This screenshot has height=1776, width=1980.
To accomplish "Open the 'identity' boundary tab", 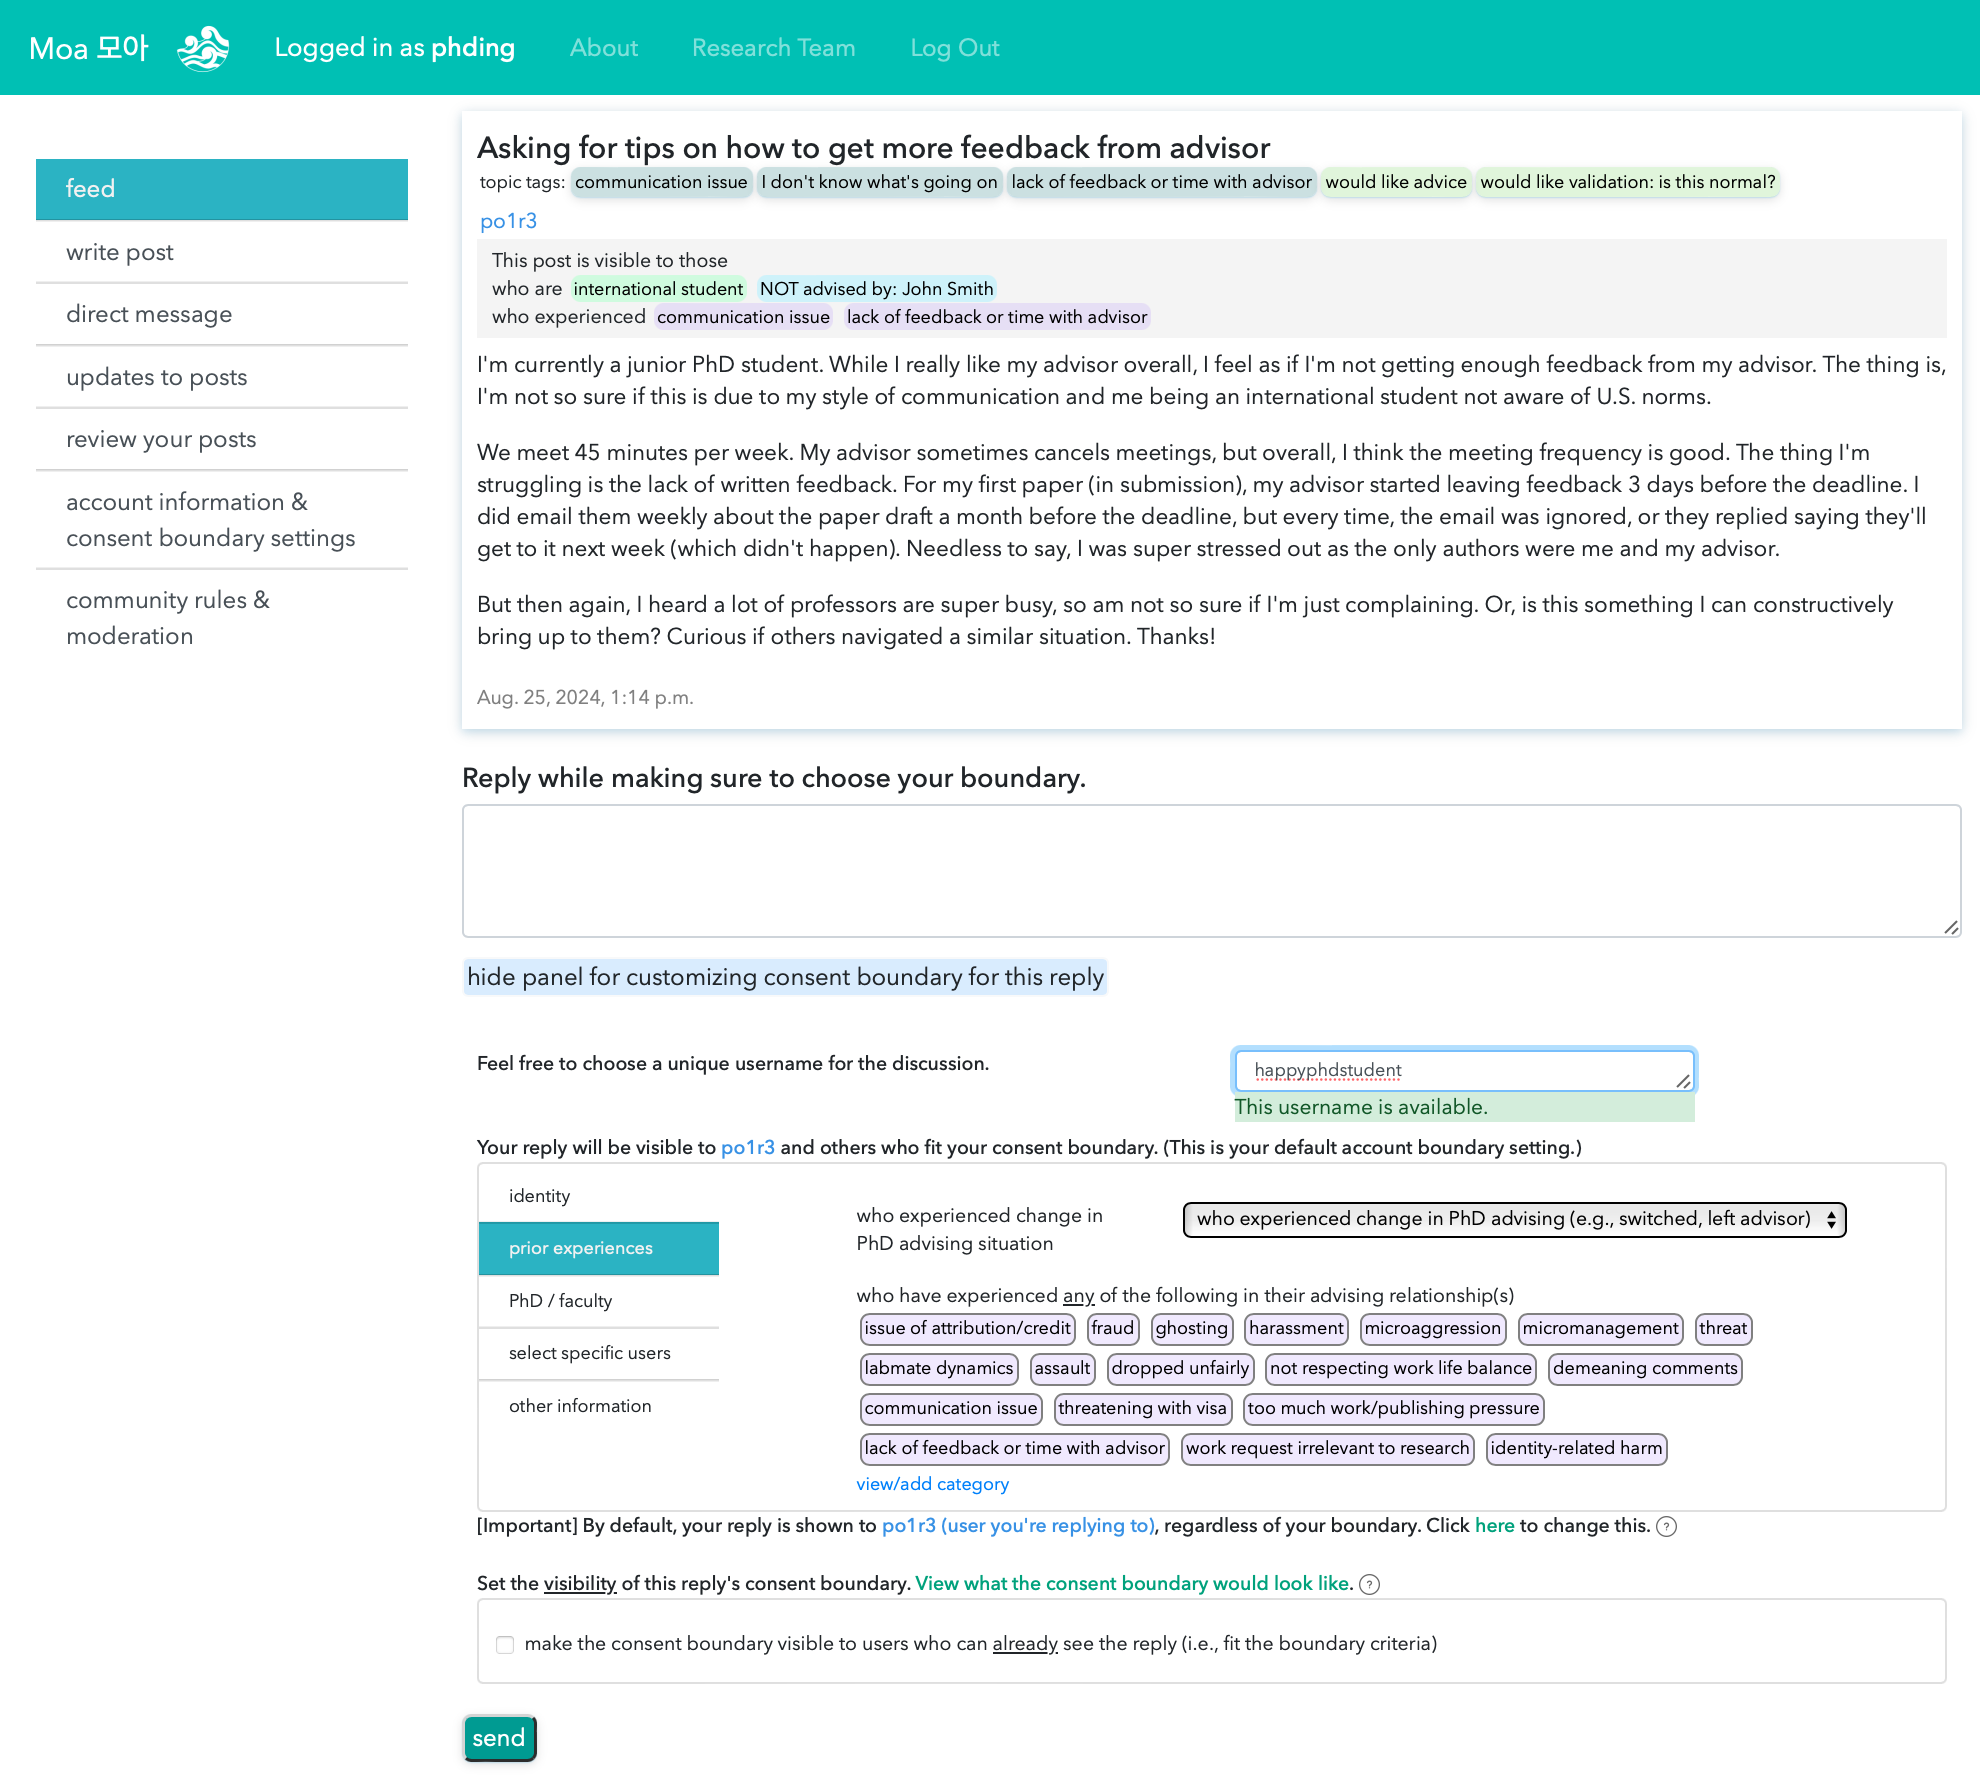I will click(x=599, y=1196).
